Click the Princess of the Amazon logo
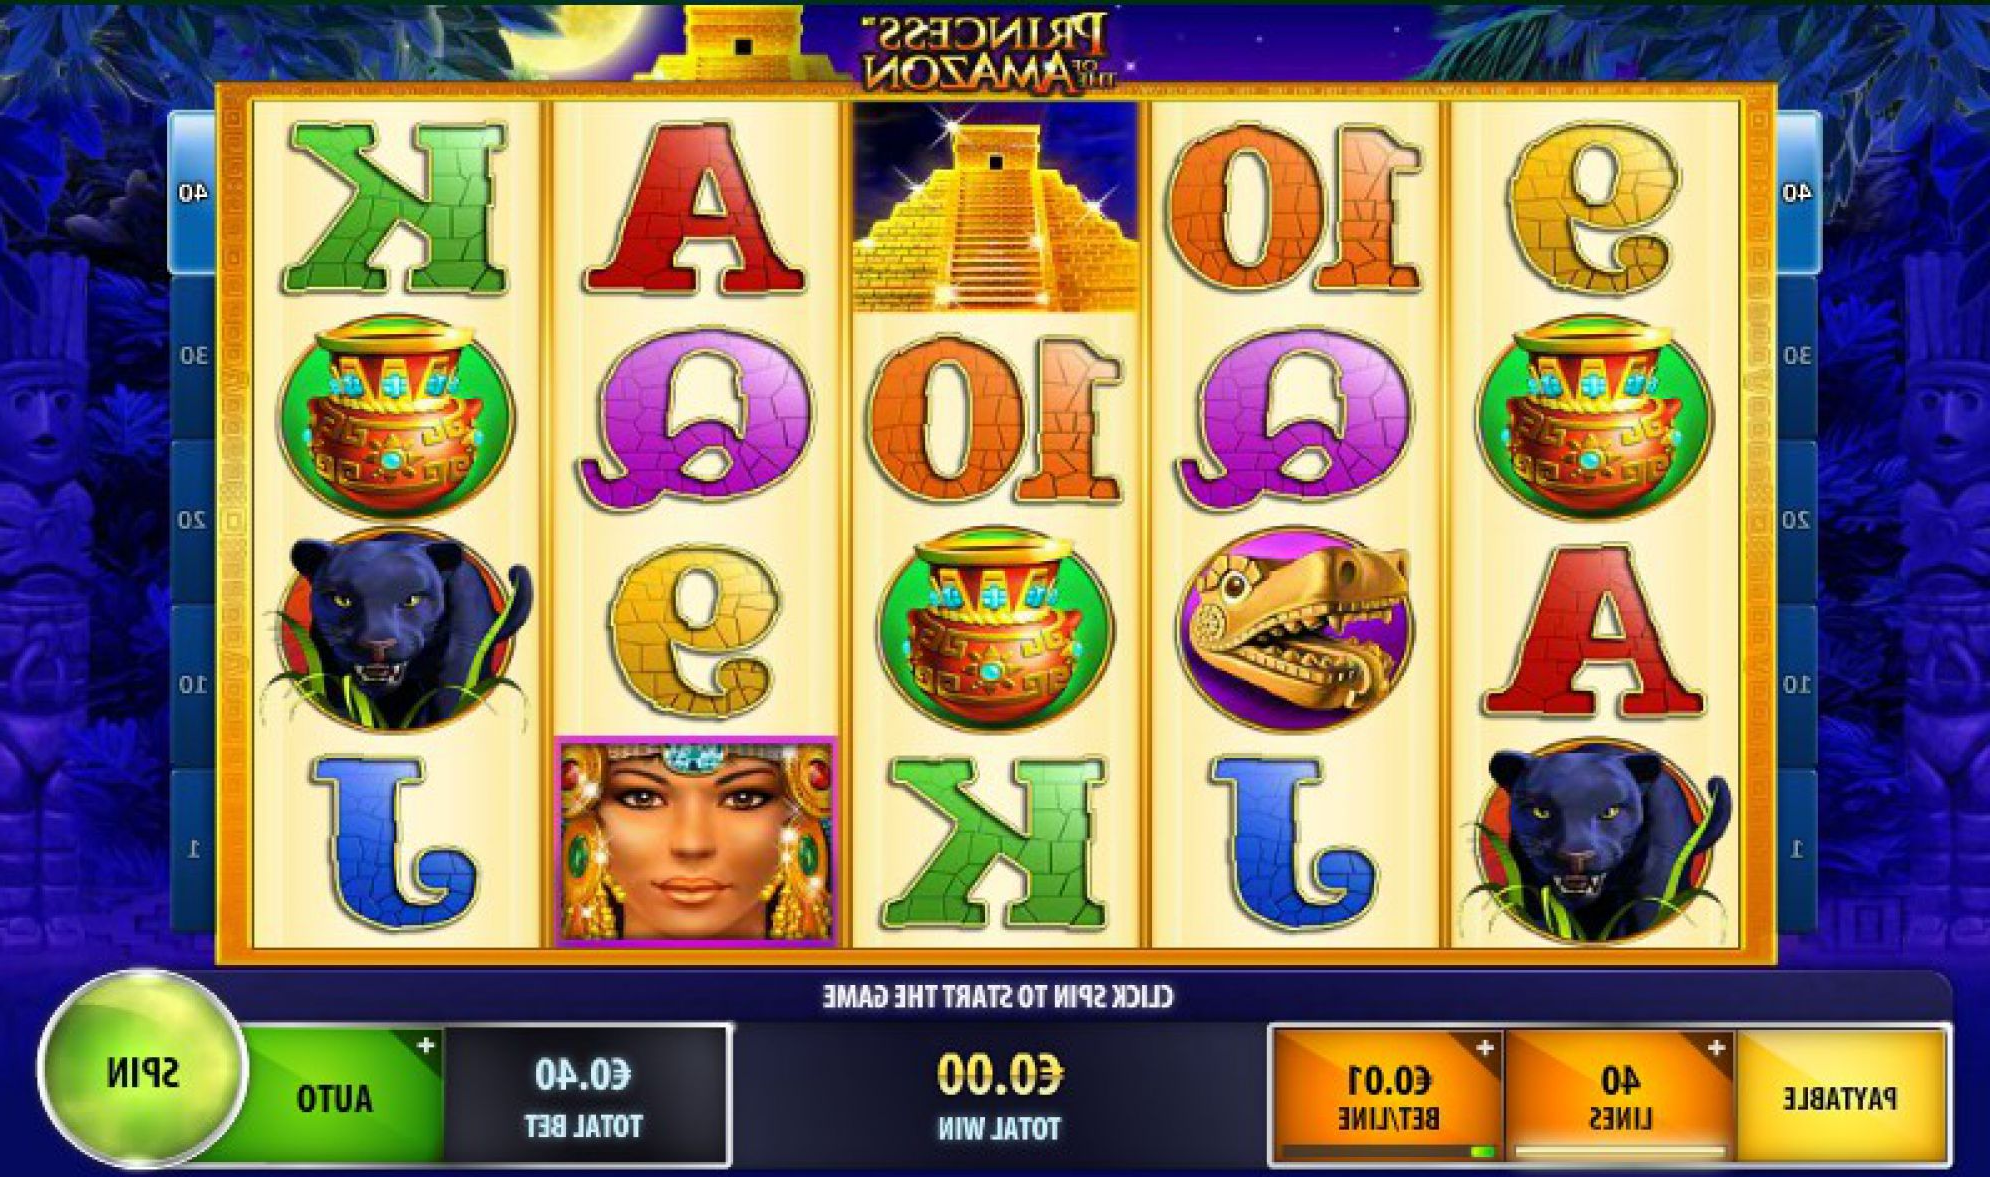Image resolution: width=1990 pixels, height=1177 pixels. click(984, 52)
